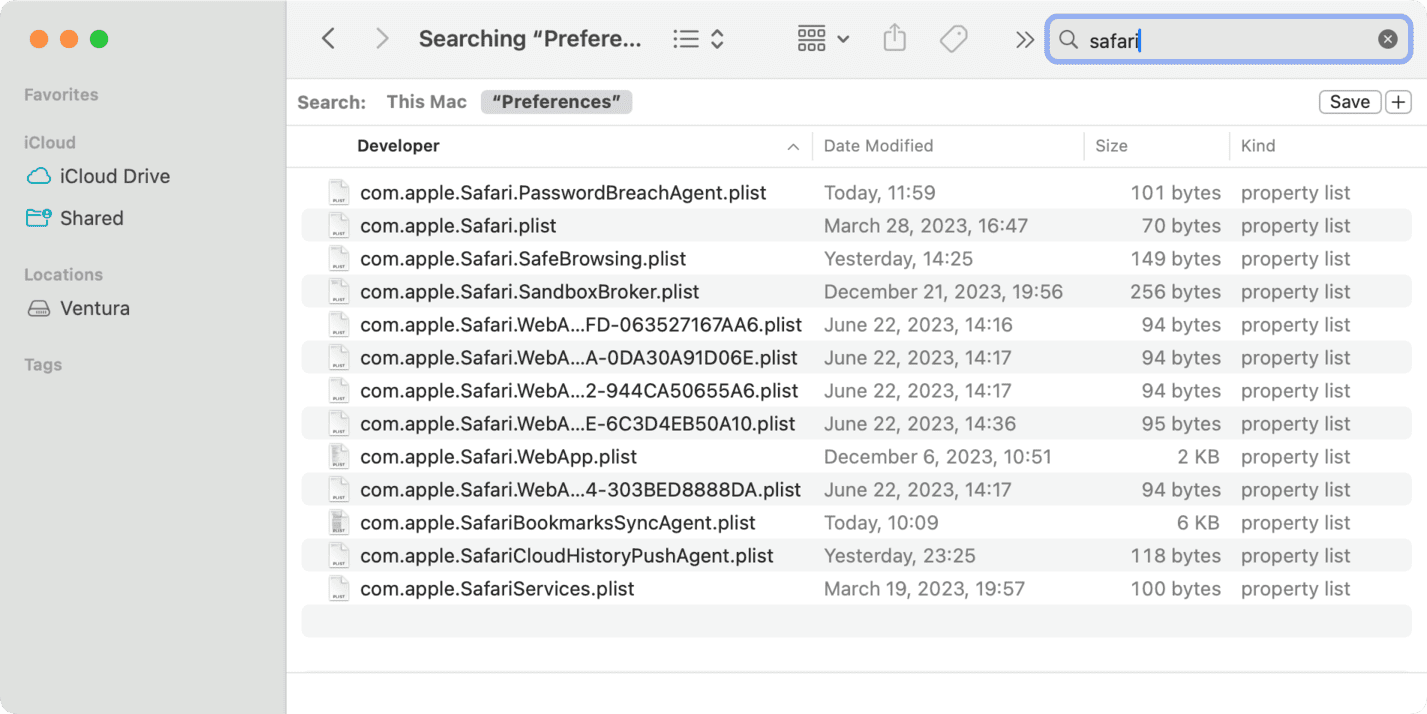Go forward with the right chevron
The image size is (1427, 714).
(x=382, y=39)
